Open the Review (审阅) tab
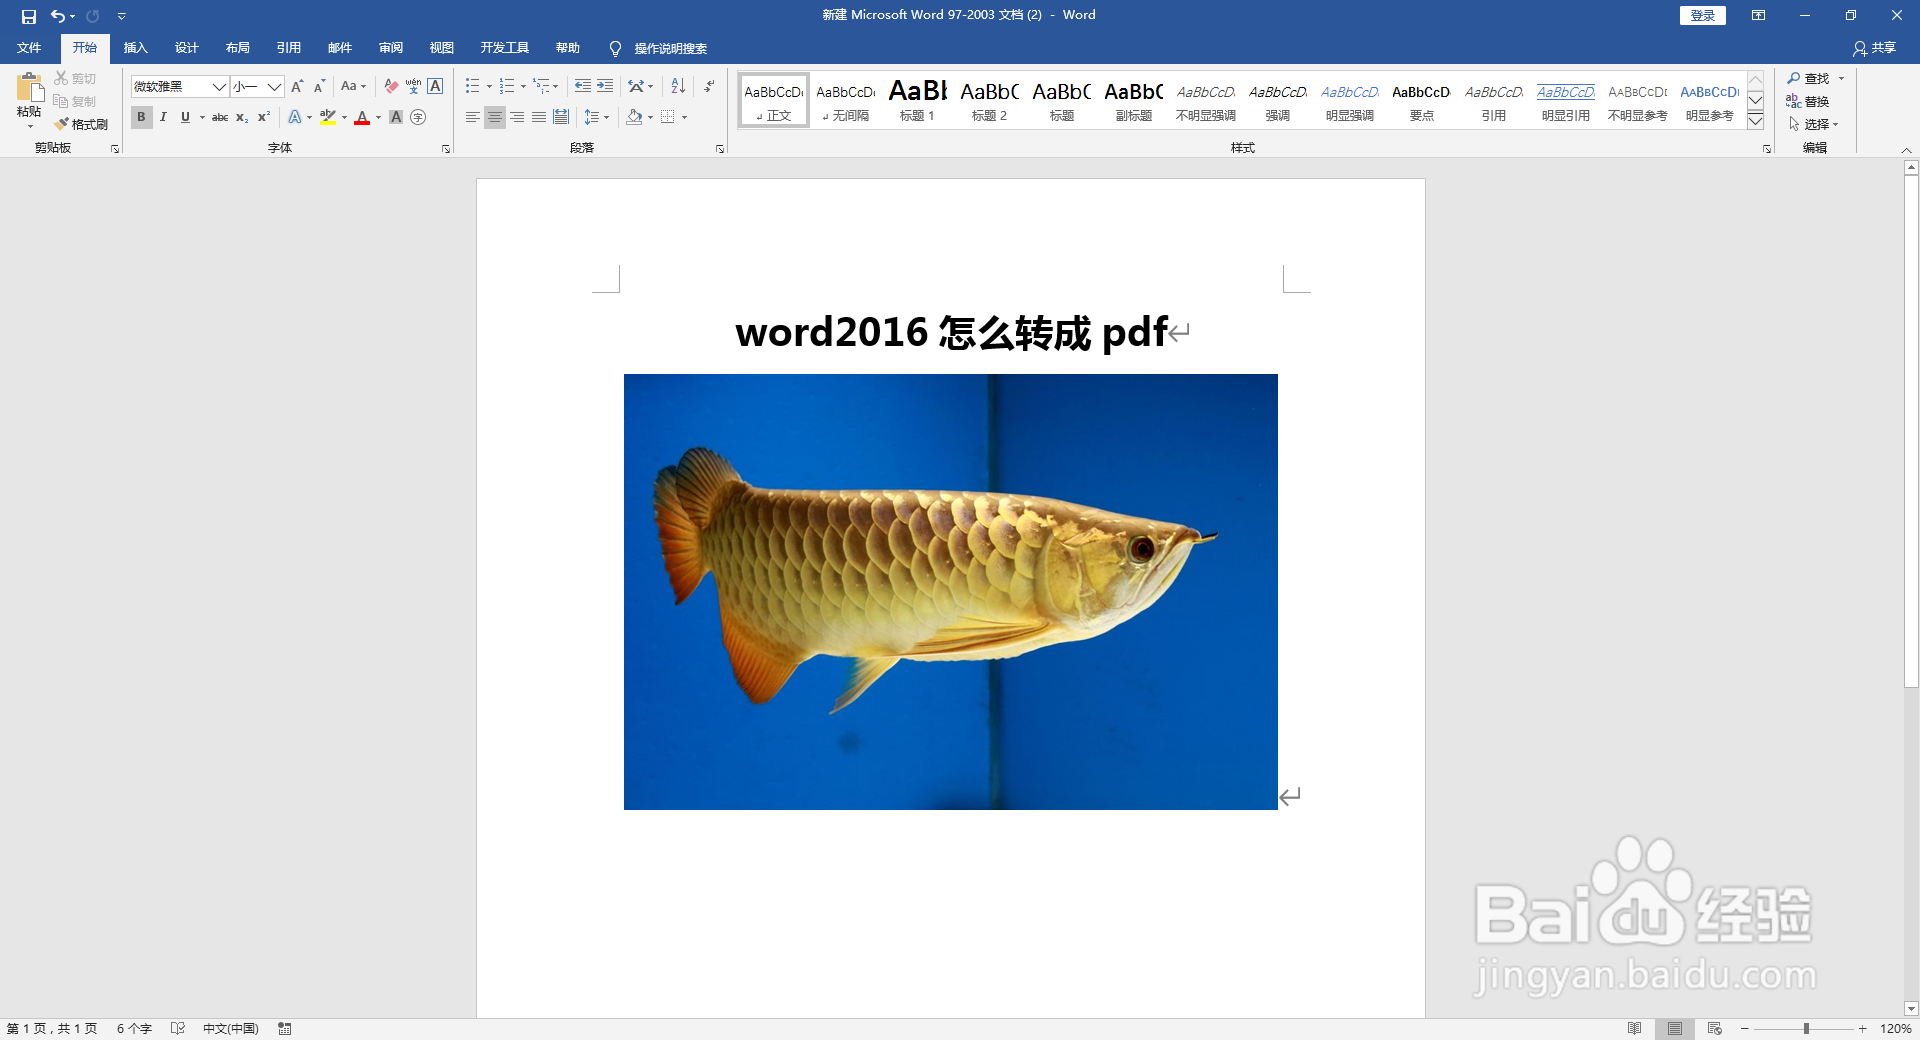The width and height of the screenshot is (1920, 1040). (390, 48)
